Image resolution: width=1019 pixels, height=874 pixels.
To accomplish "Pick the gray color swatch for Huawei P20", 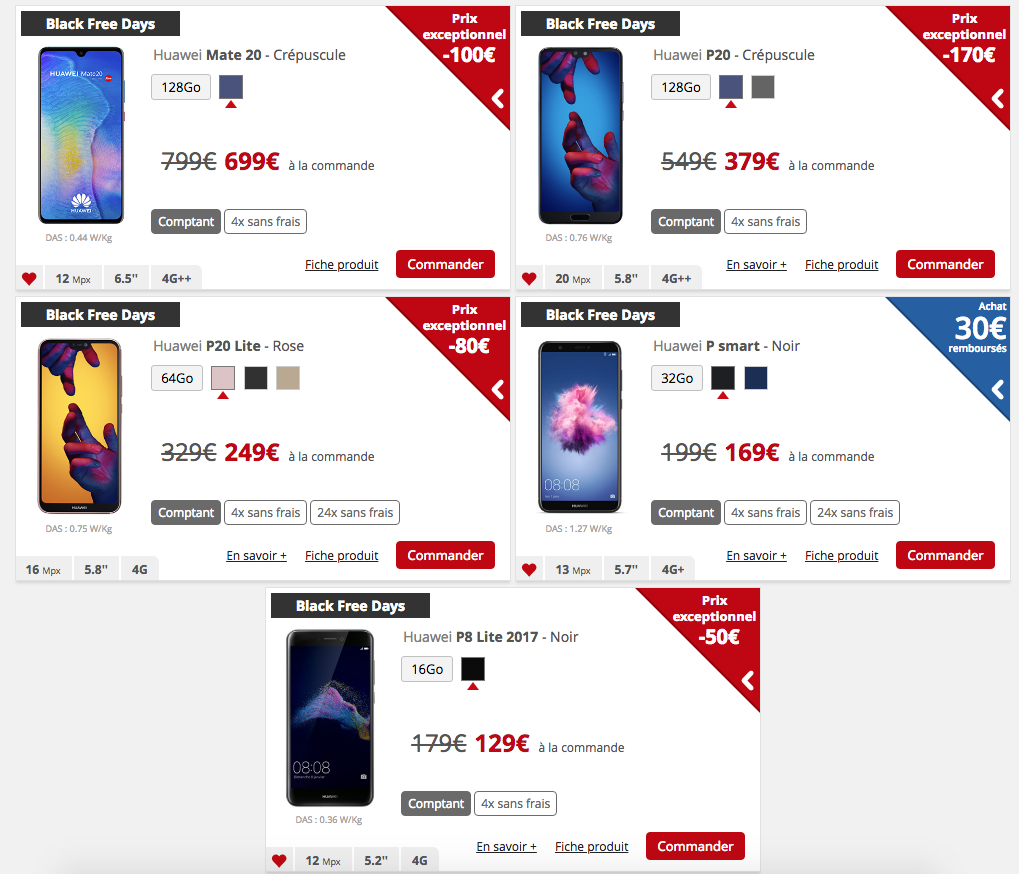I will [763, 87].
